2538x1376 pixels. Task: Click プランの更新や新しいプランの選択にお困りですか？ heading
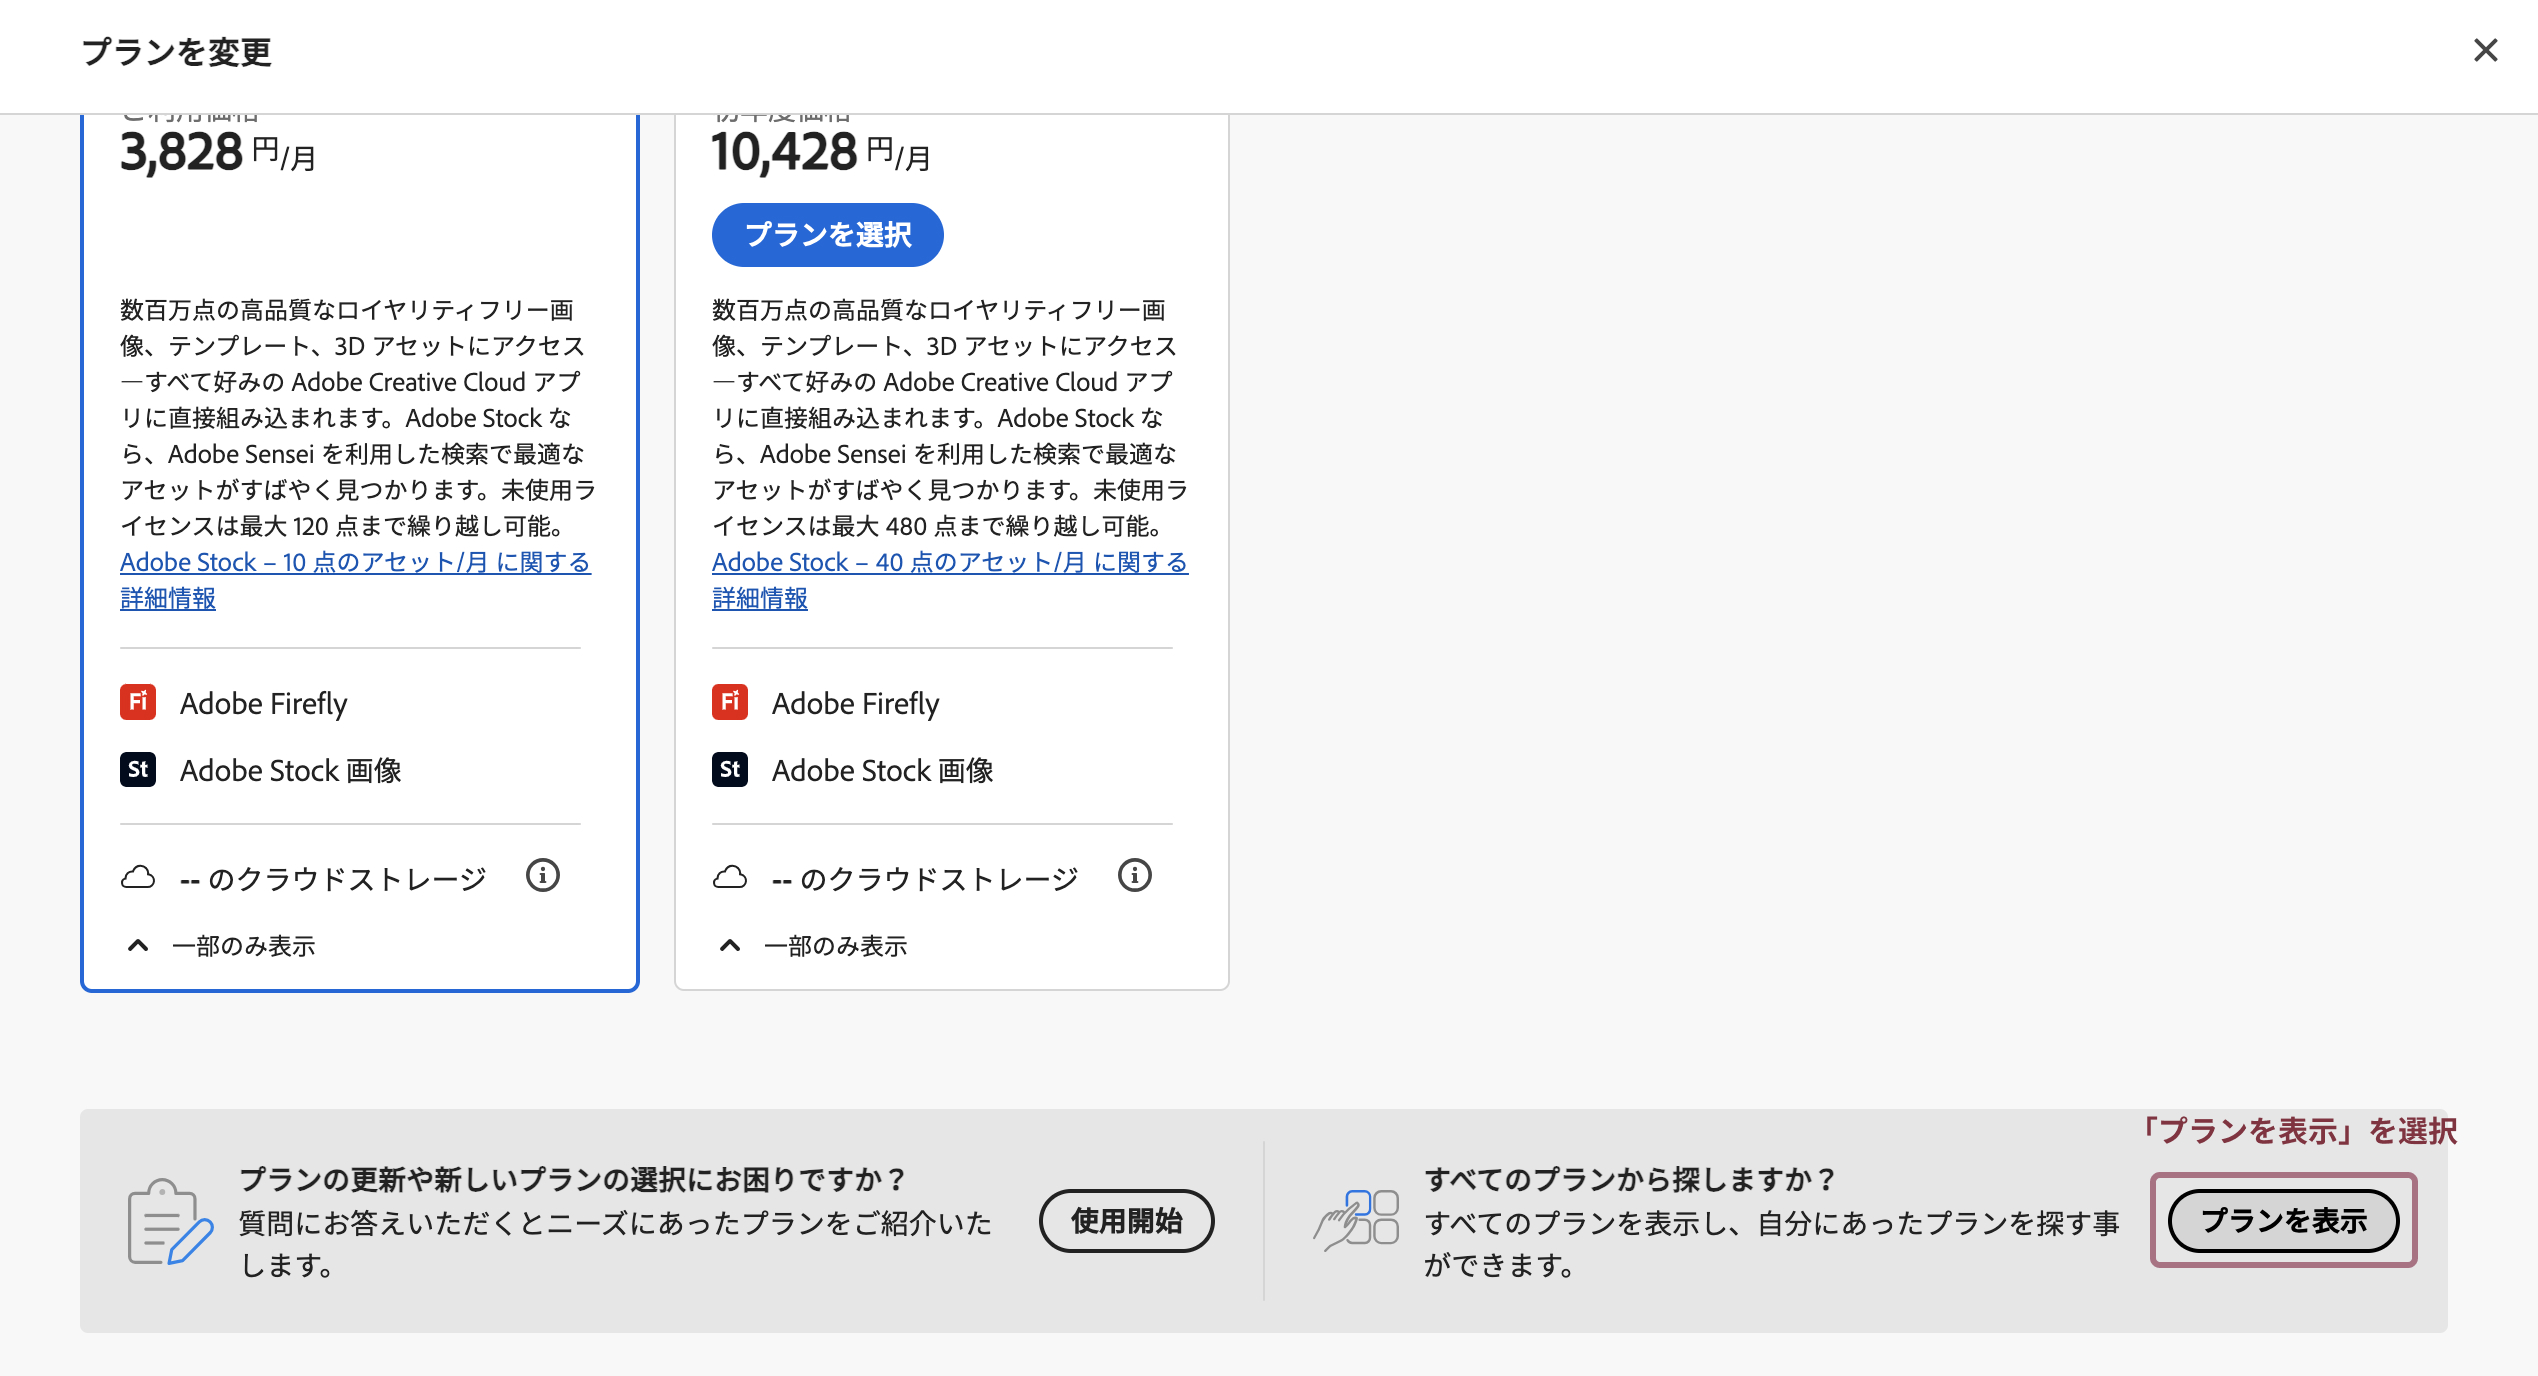[573, 1179]
